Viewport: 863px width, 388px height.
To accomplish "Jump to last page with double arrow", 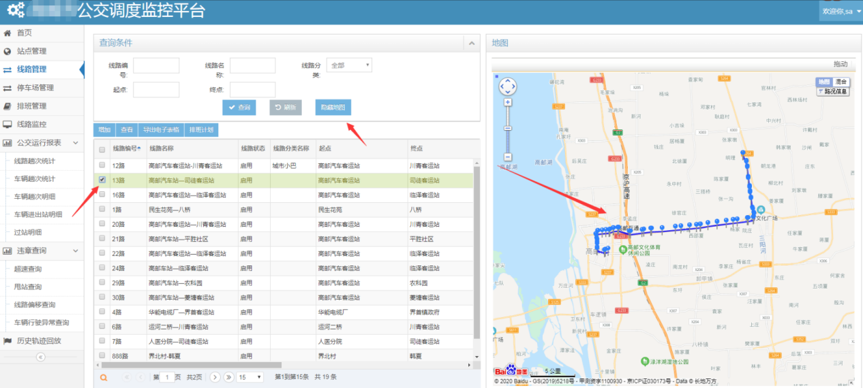I will [228, 378].
